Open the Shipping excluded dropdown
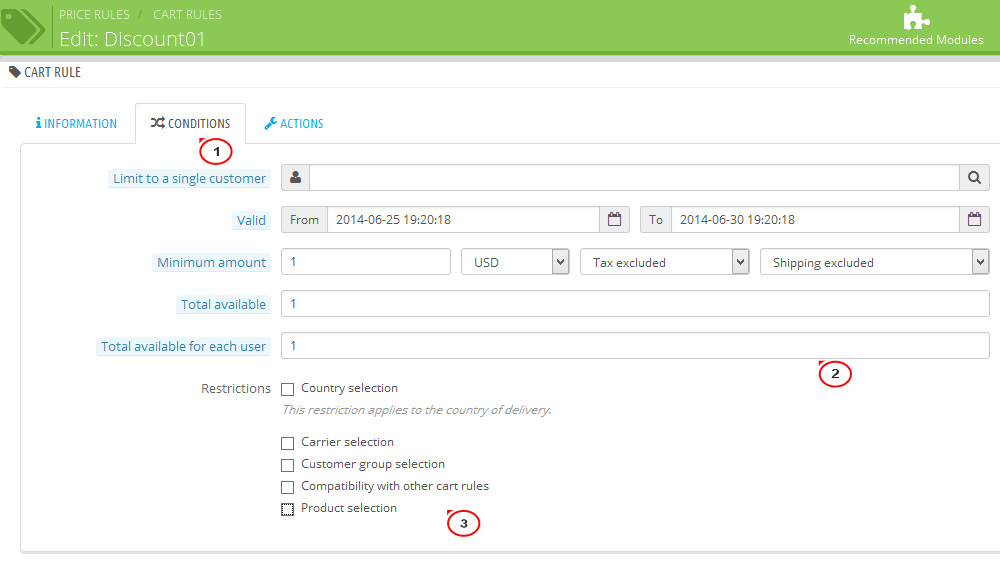Screen dimensions: 1000x563 874,262
